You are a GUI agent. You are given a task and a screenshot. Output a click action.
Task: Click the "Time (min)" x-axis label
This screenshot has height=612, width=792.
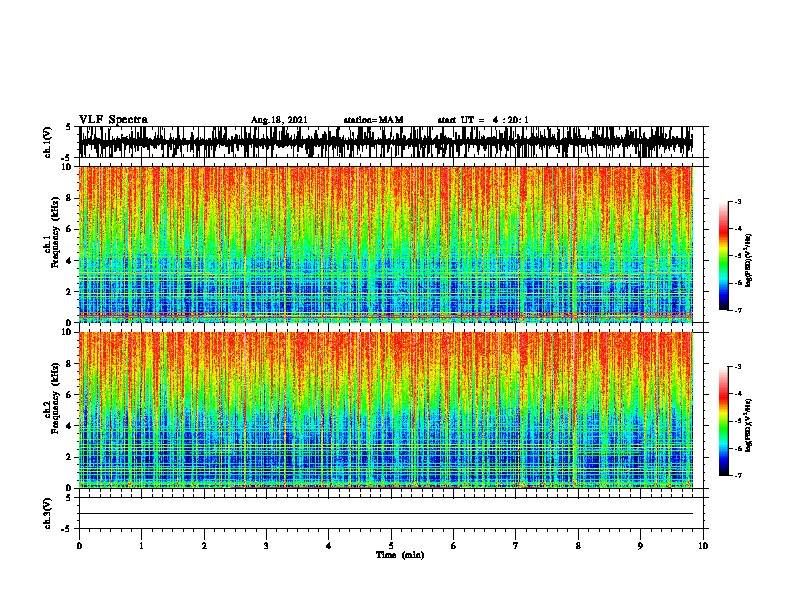(x=400, y=555)
